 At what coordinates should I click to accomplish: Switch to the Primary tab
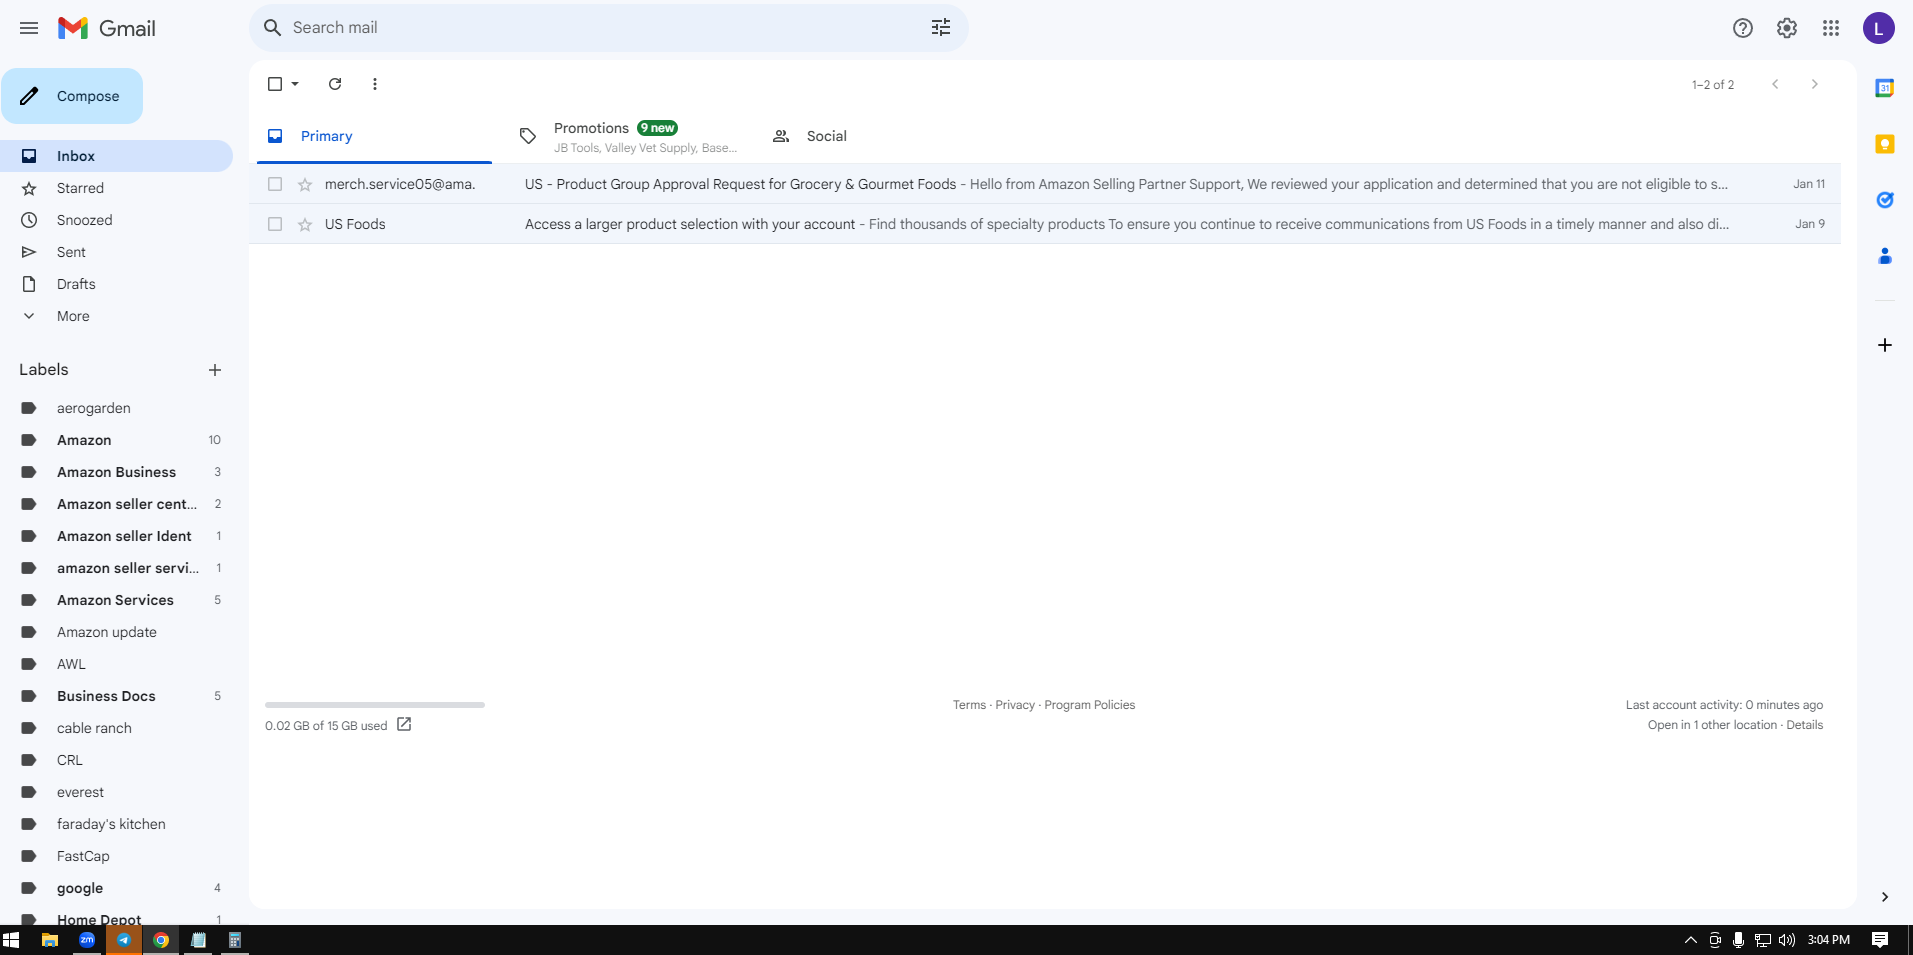pos(374,136)
